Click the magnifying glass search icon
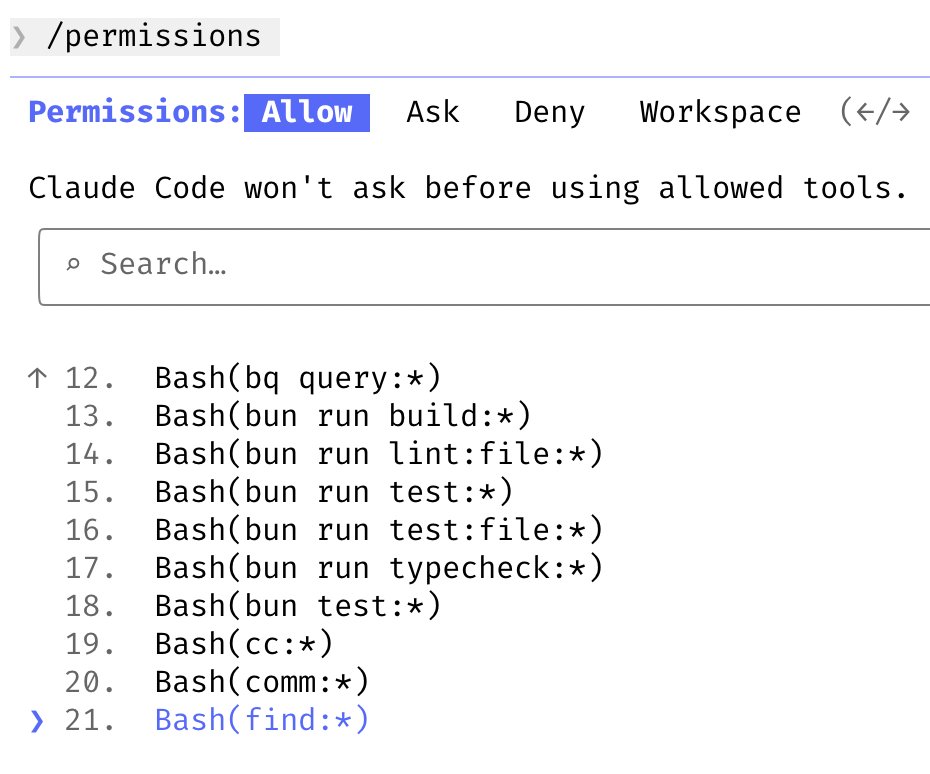Viewport: 930px width, 774px height. (76, 265)
